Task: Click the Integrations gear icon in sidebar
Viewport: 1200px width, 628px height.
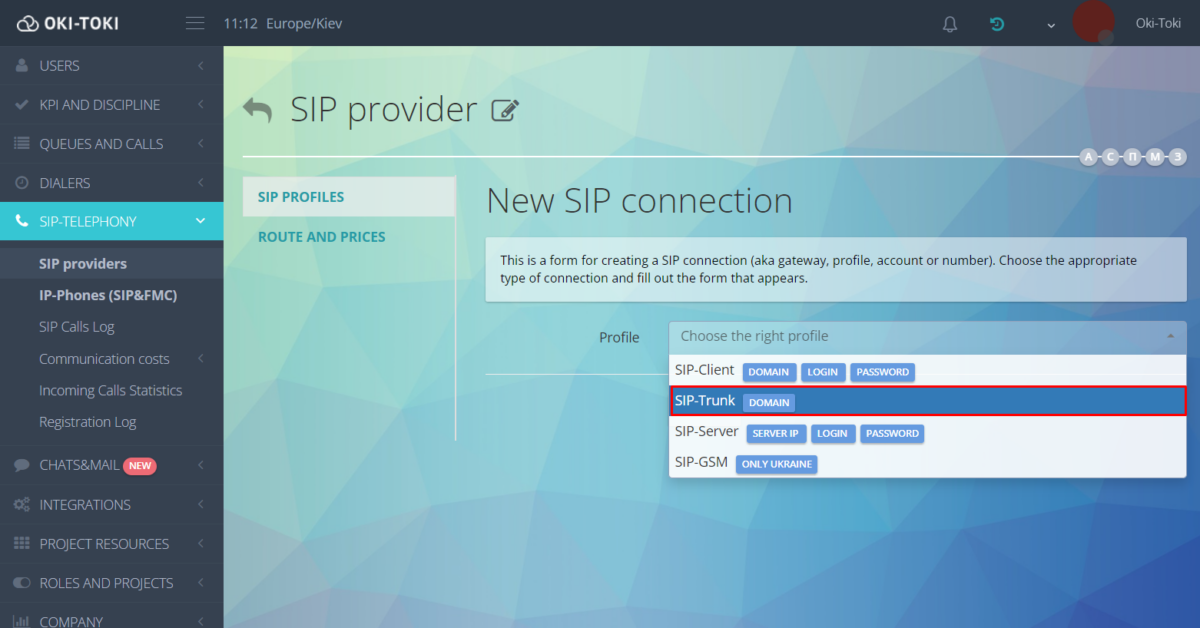Action: 22,504
